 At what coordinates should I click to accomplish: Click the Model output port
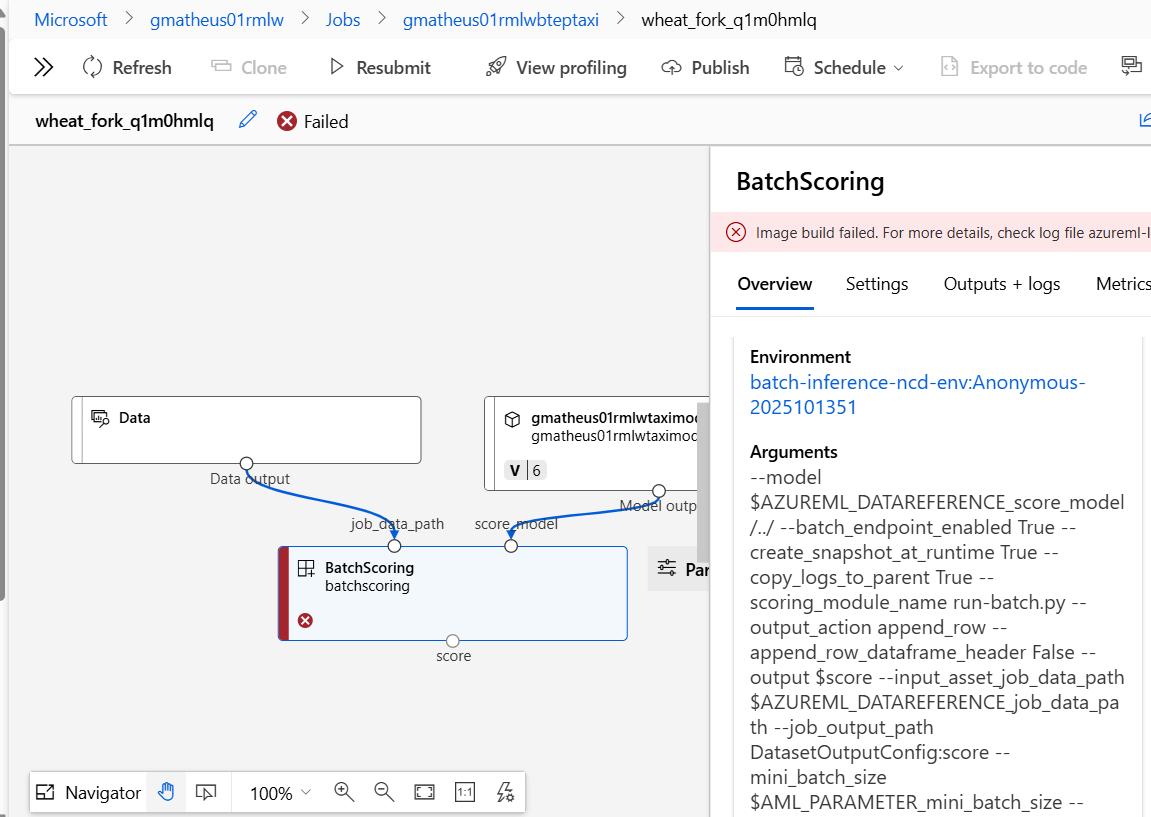[x=659, y=490]
